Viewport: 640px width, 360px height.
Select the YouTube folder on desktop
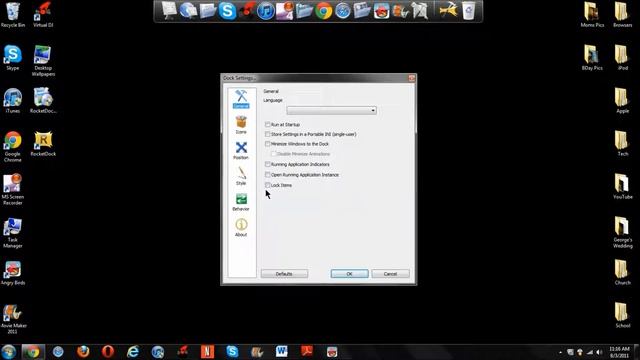pos(622,186)
